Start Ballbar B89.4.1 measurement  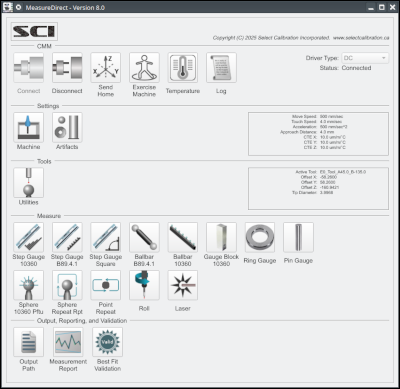[144, 237]
